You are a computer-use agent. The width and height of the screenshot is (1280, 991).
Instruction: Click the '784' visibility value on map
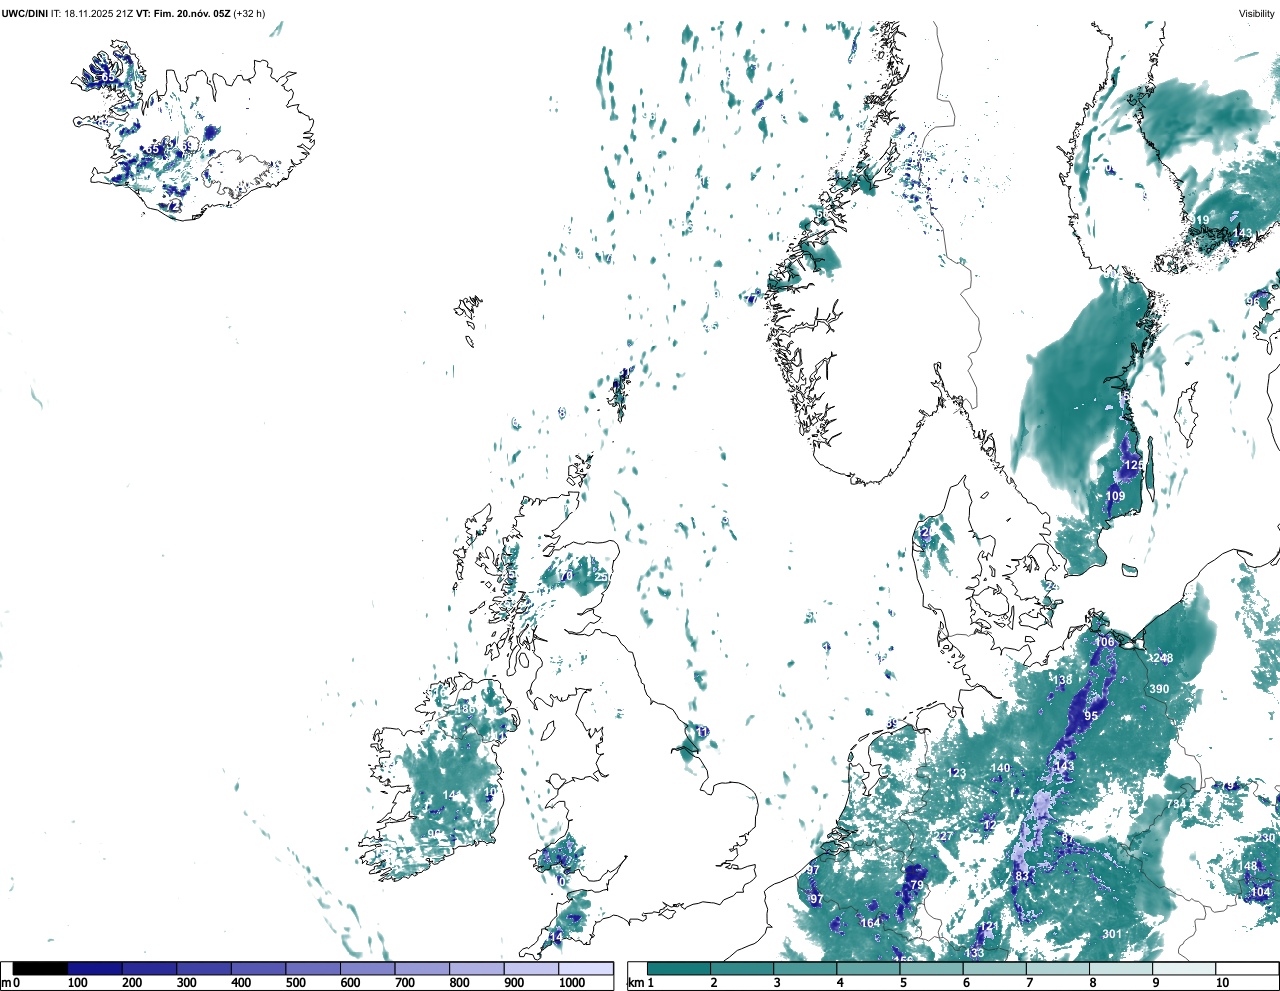[1176, 804]
